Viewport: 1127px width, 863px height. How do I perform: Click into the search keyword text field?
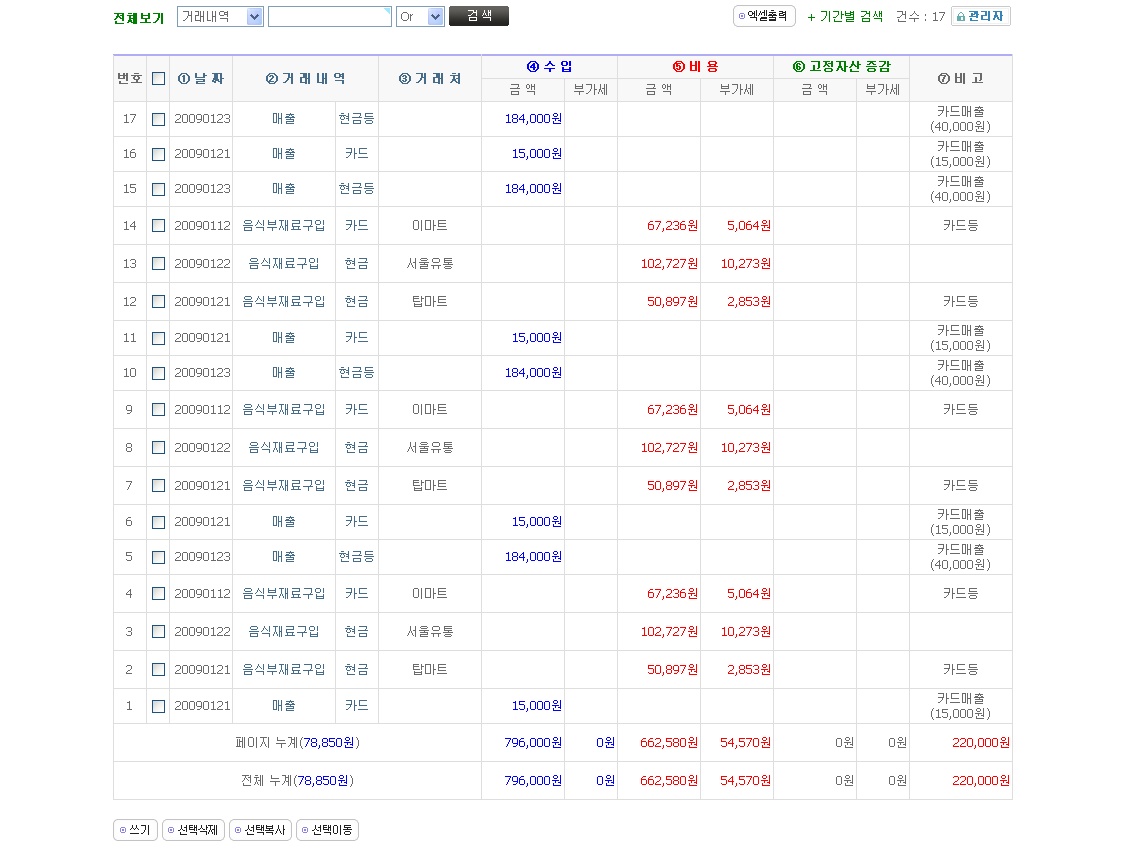pos(329,17)
